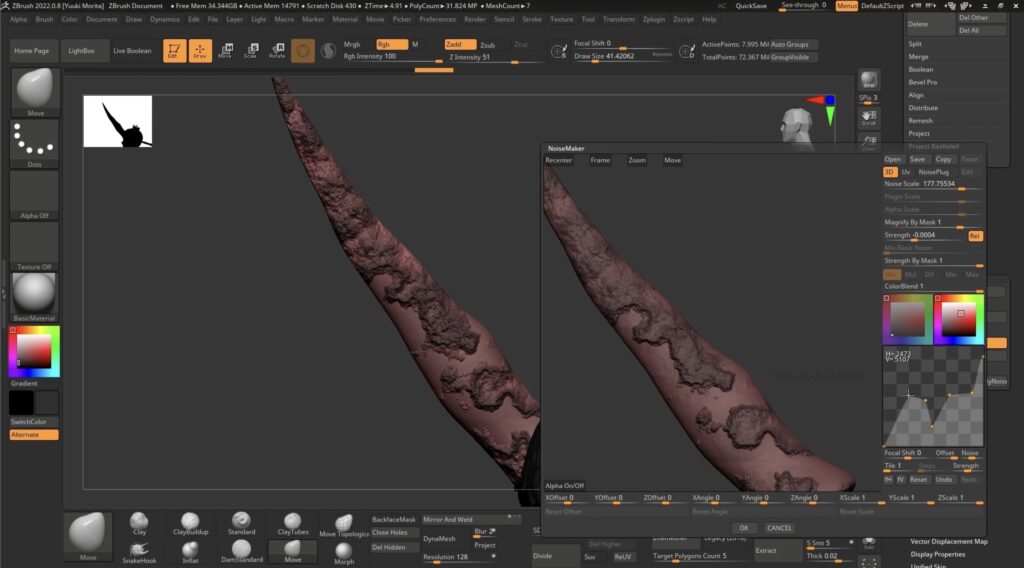Open the Alpha Off selector thumbnail
Viewport: 1024px width, 568px height.
pyautogui.click(x=34, y=194)
